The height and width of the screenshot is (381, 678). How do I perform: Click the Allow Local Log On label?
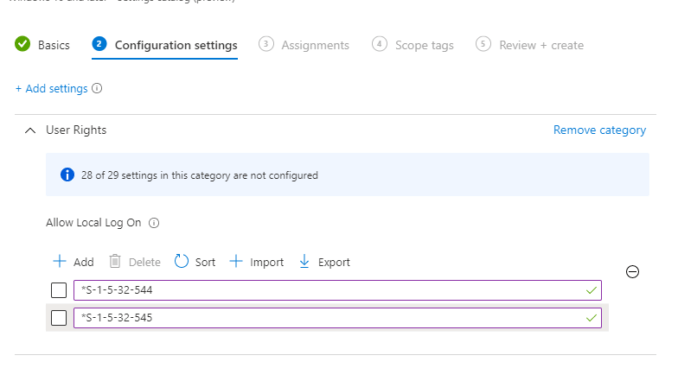(x=93, y=223)
